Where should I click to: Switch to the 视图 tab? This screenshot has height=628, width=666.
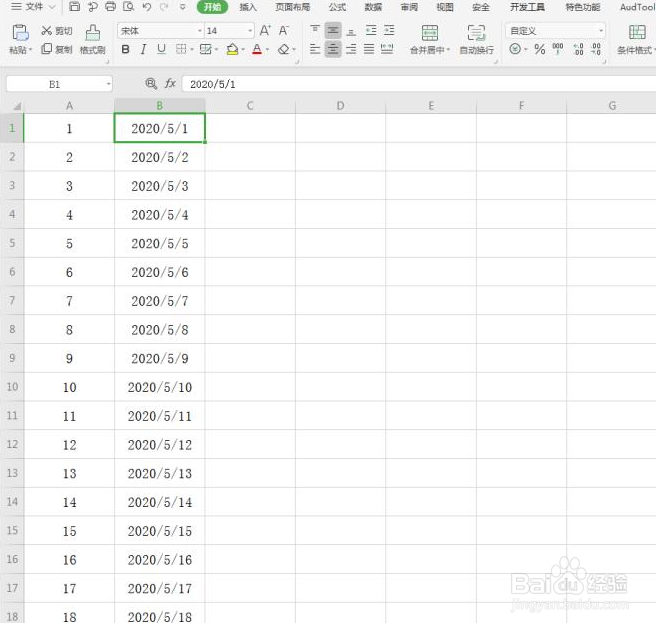445,7
